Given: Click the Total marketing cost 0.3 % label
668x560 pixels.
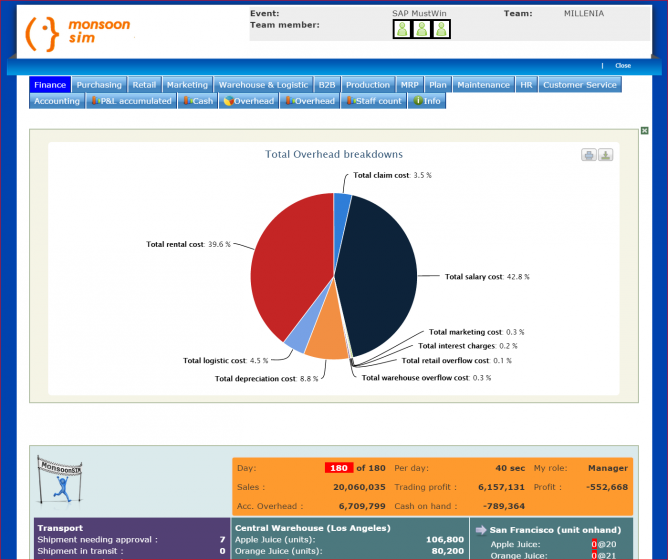Looking at the screenshot, I should (x=476, y=332).
